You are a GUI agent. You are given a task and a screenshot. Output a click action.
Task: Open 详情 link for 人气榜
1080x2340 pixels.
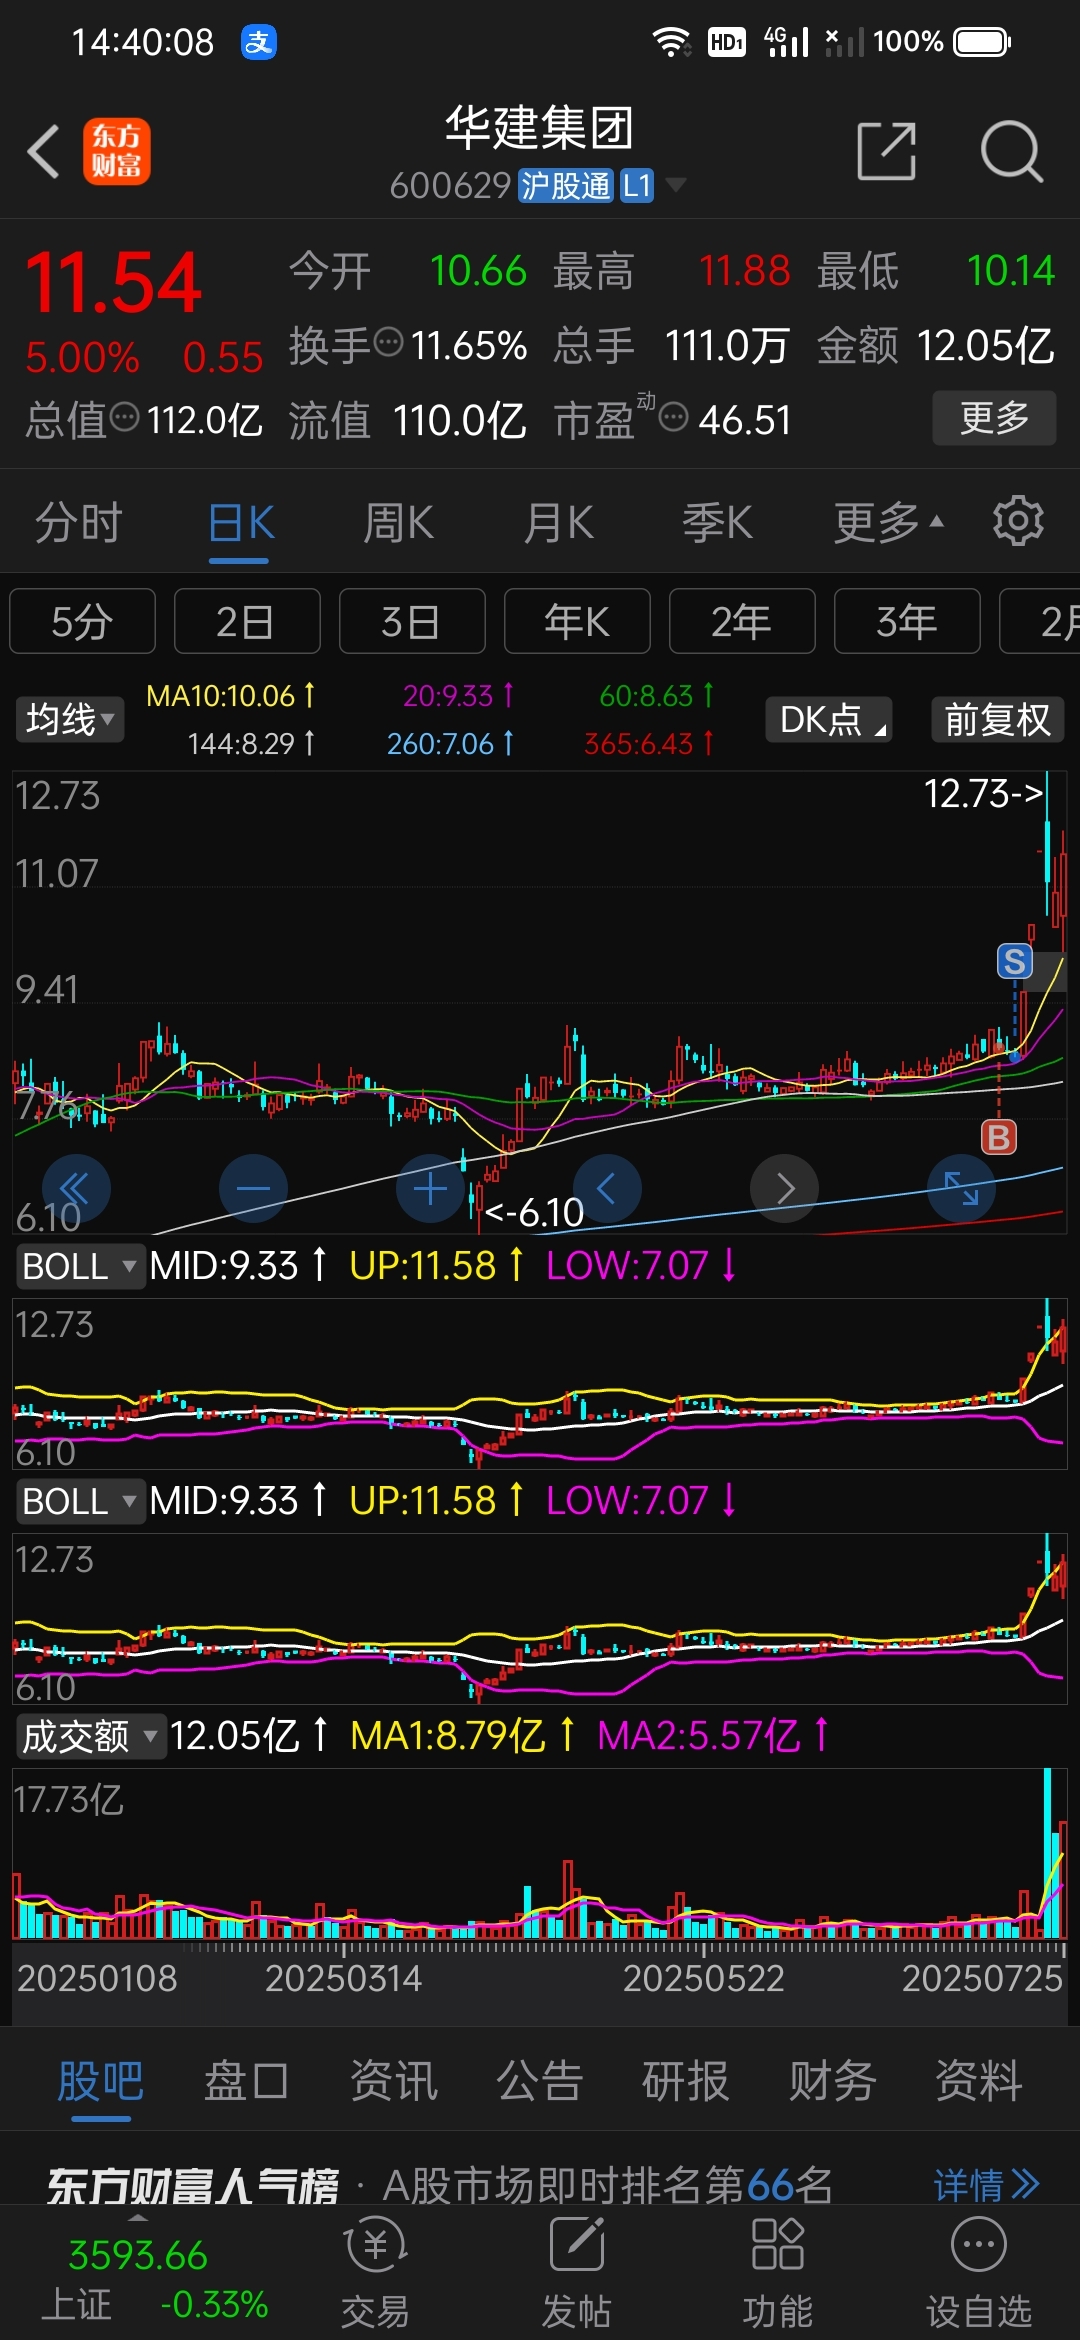[x=986, y=2185]
